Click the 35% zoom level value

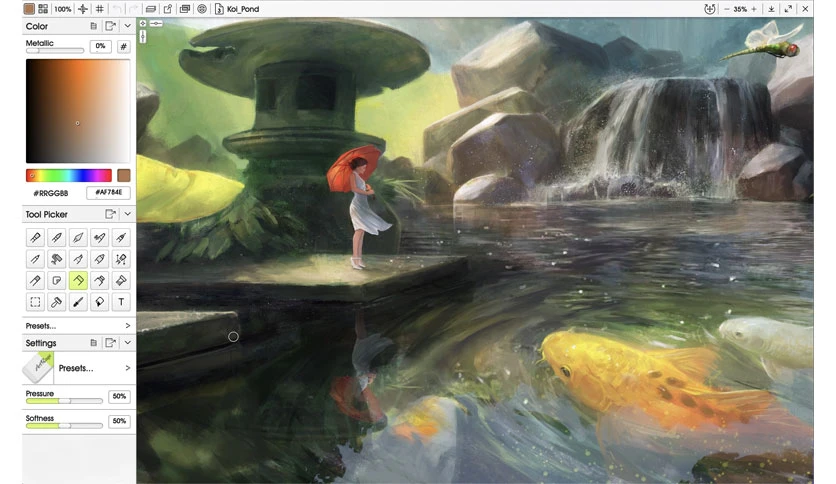[x=740, y=9]
